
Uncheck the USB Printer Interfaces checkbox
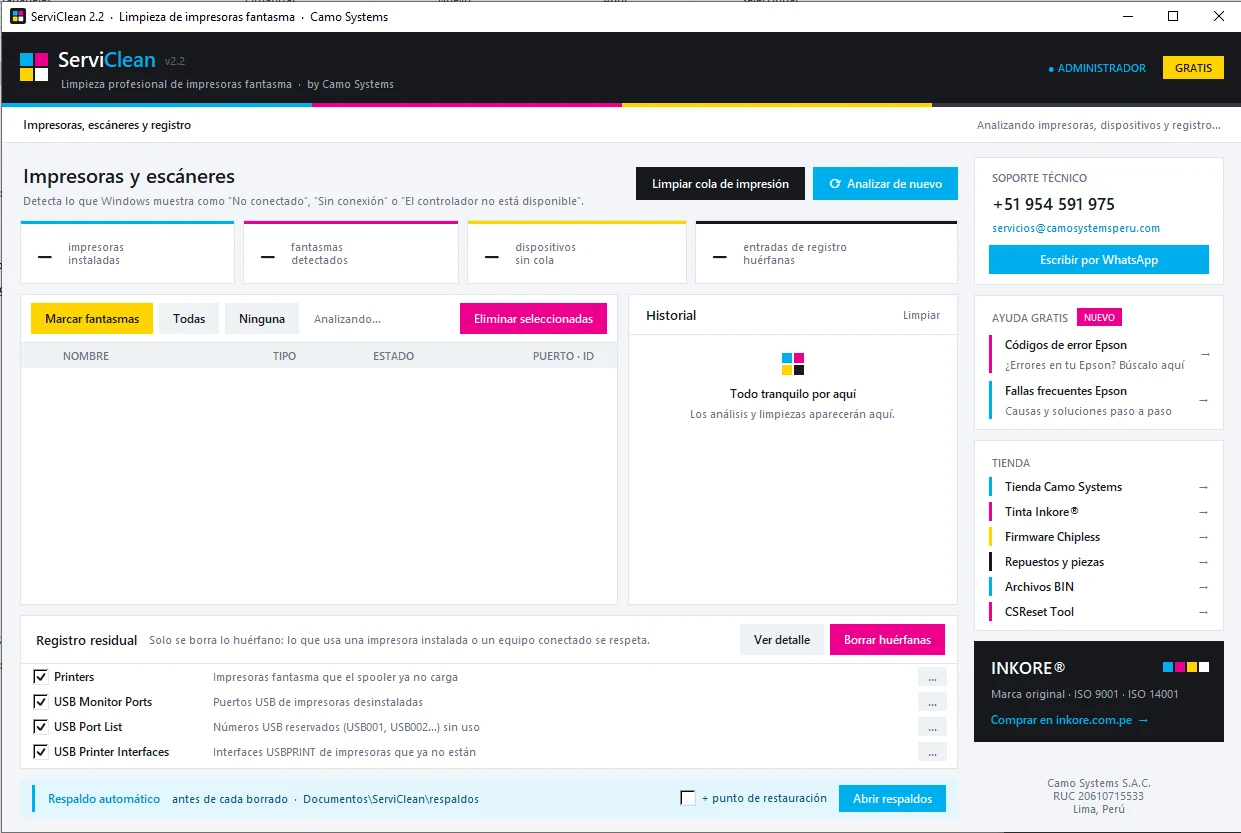pyautogui.click(x=41, y=752)
